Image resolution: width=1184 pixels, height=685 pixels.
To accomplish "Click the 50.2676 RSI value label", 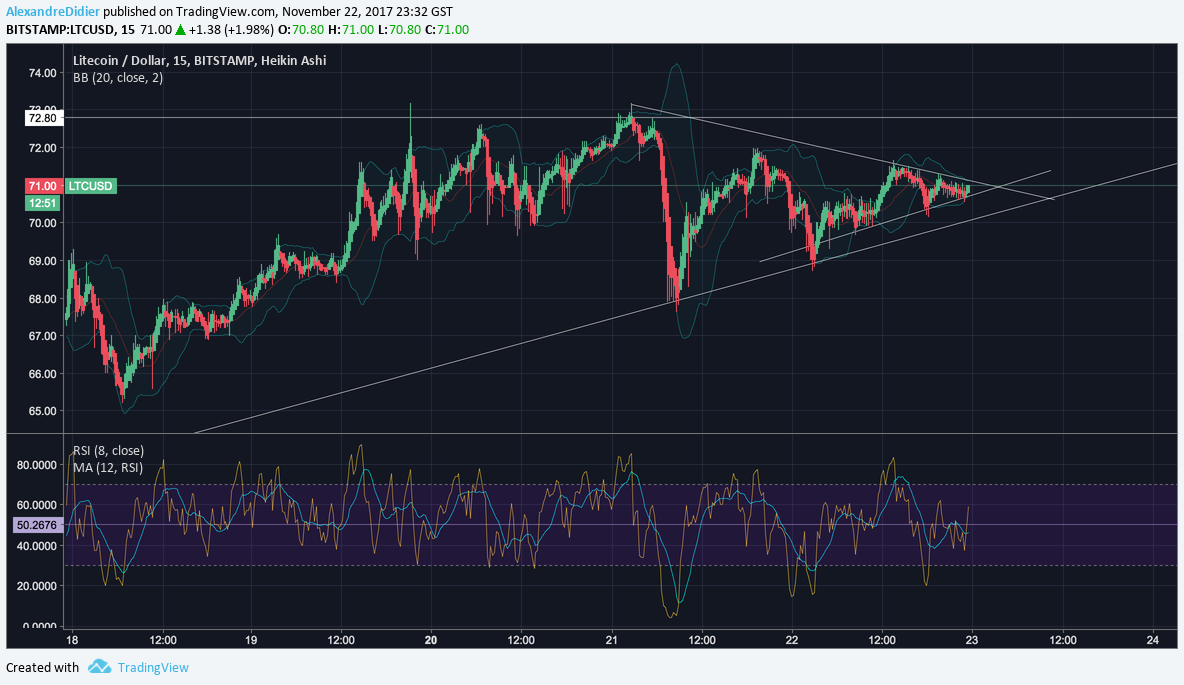I will pyautogui.click(x=37, y=525).
